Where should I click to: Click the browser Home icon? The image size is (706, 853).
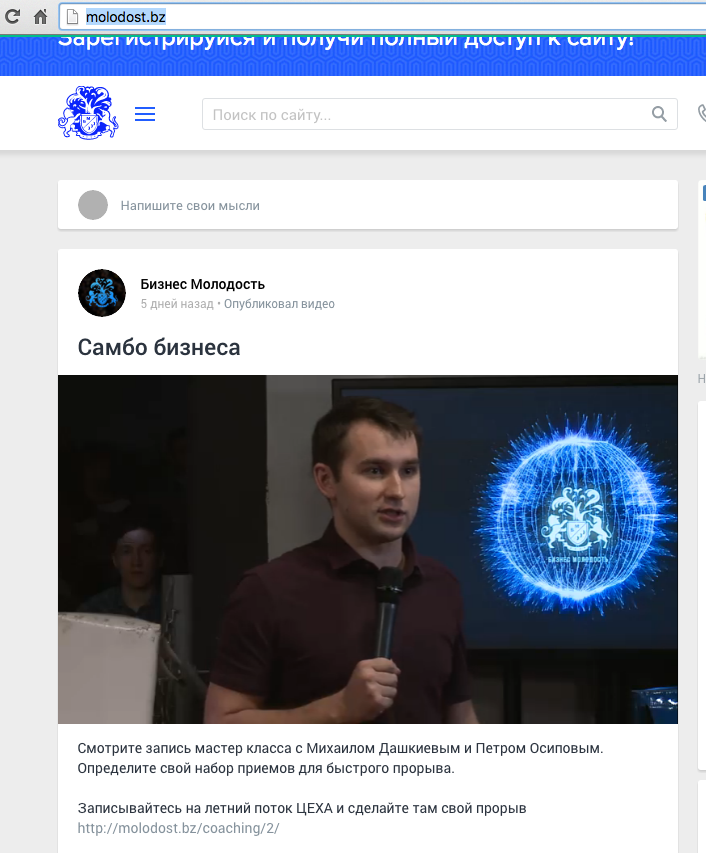41,17
